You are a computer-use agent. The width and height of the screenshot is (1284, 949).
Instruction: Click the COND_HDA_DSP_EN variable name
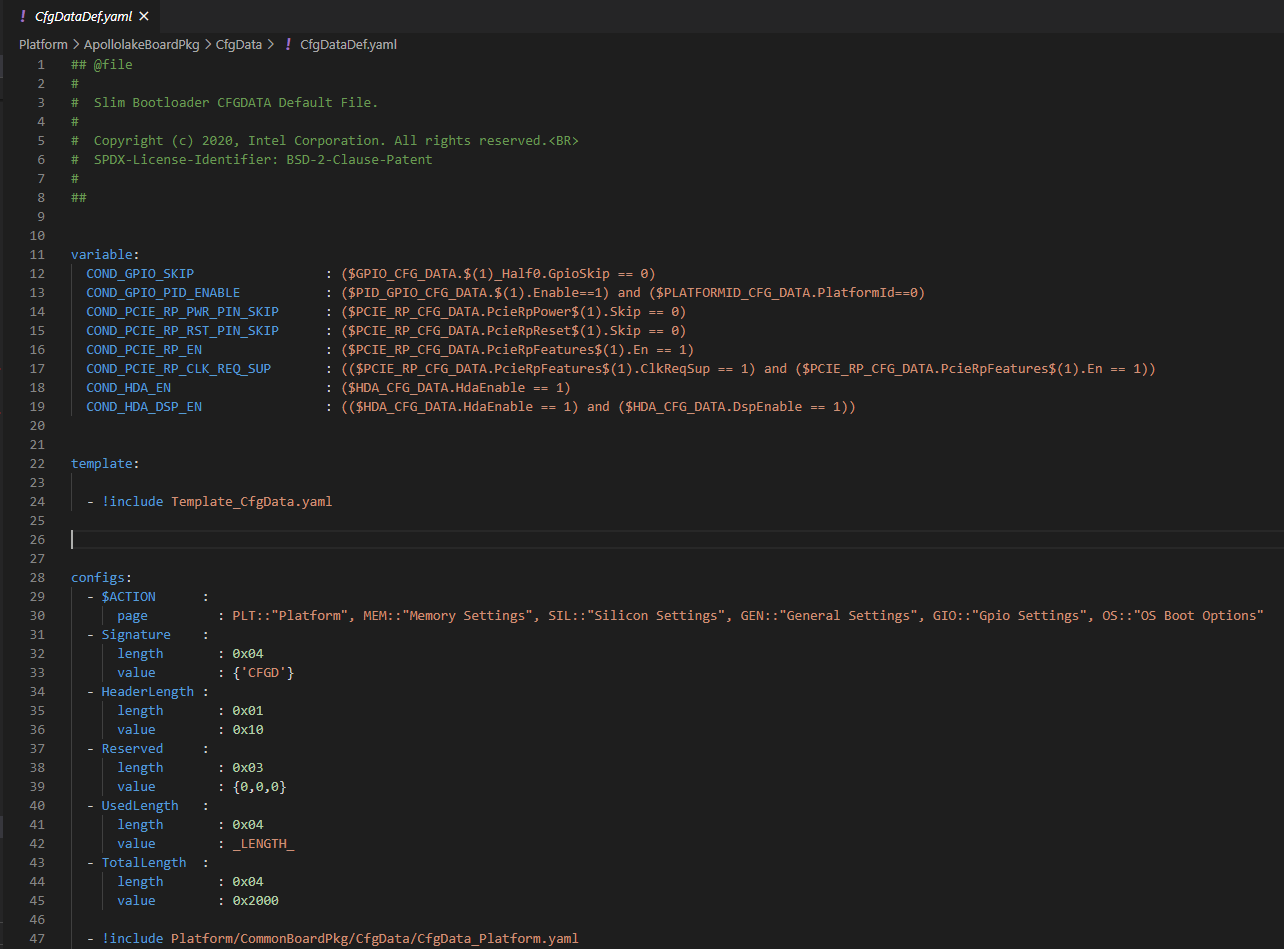tap(143, 406)
